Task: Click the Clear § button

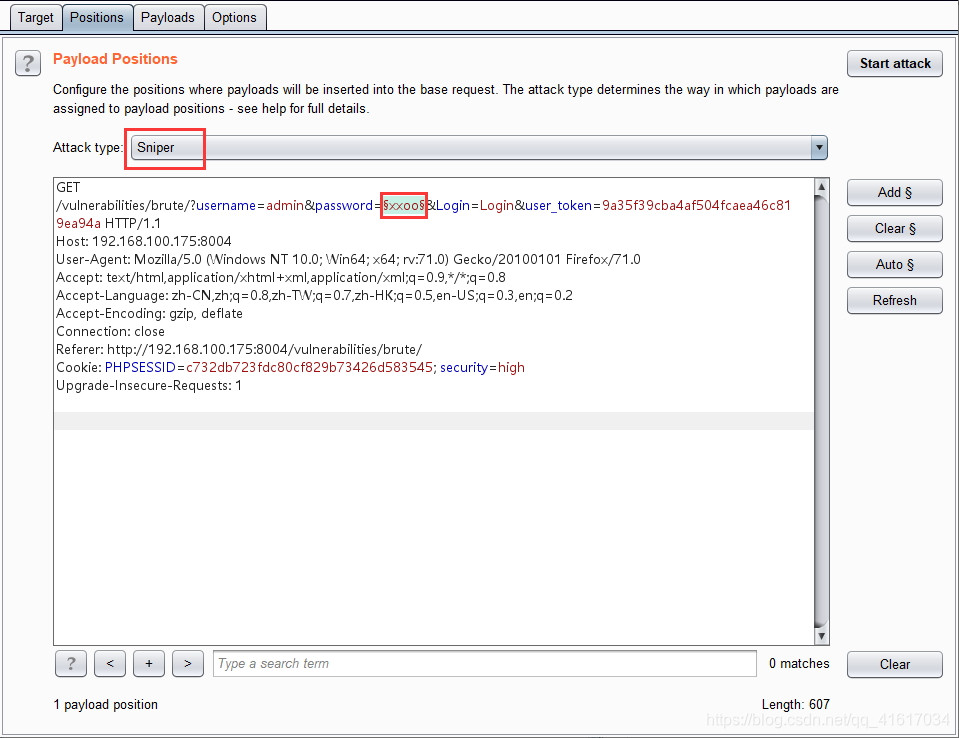Action: coord(895,229)
